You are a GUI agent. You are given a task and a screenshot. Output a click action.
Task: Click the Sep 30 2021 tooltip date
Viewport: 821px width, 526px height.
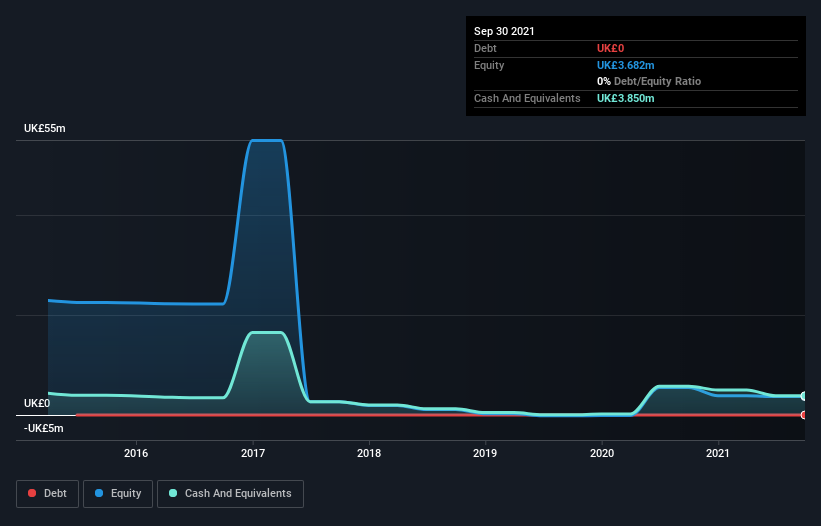coord(504,31)
